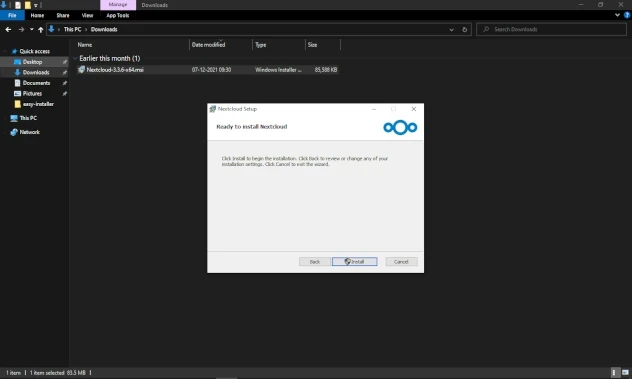Close the Nextcloud Setup dialog
This screenshot has width=632, height=379.
coord(414,109)
